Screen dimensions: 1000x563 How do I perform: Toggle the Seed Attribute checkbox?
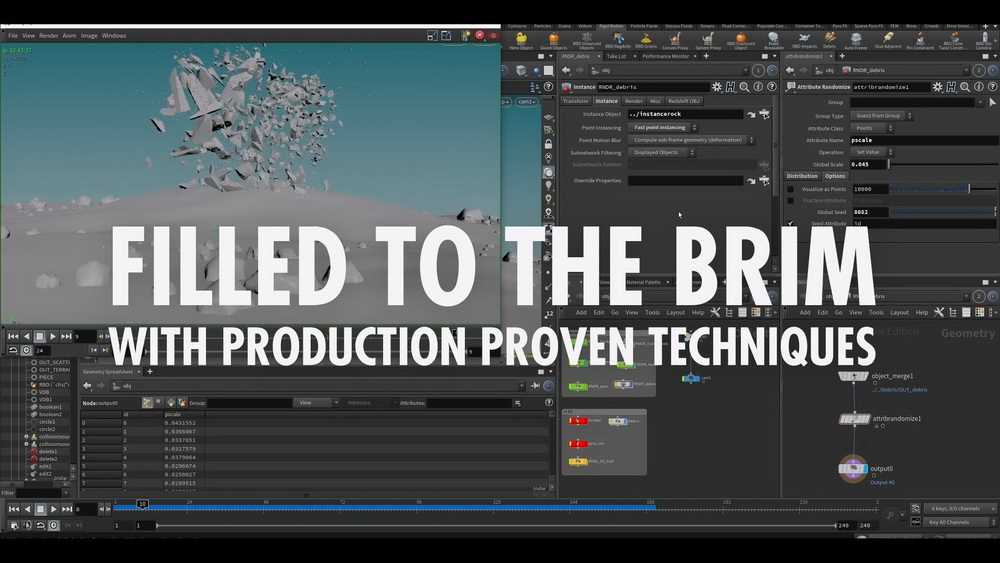791,223
